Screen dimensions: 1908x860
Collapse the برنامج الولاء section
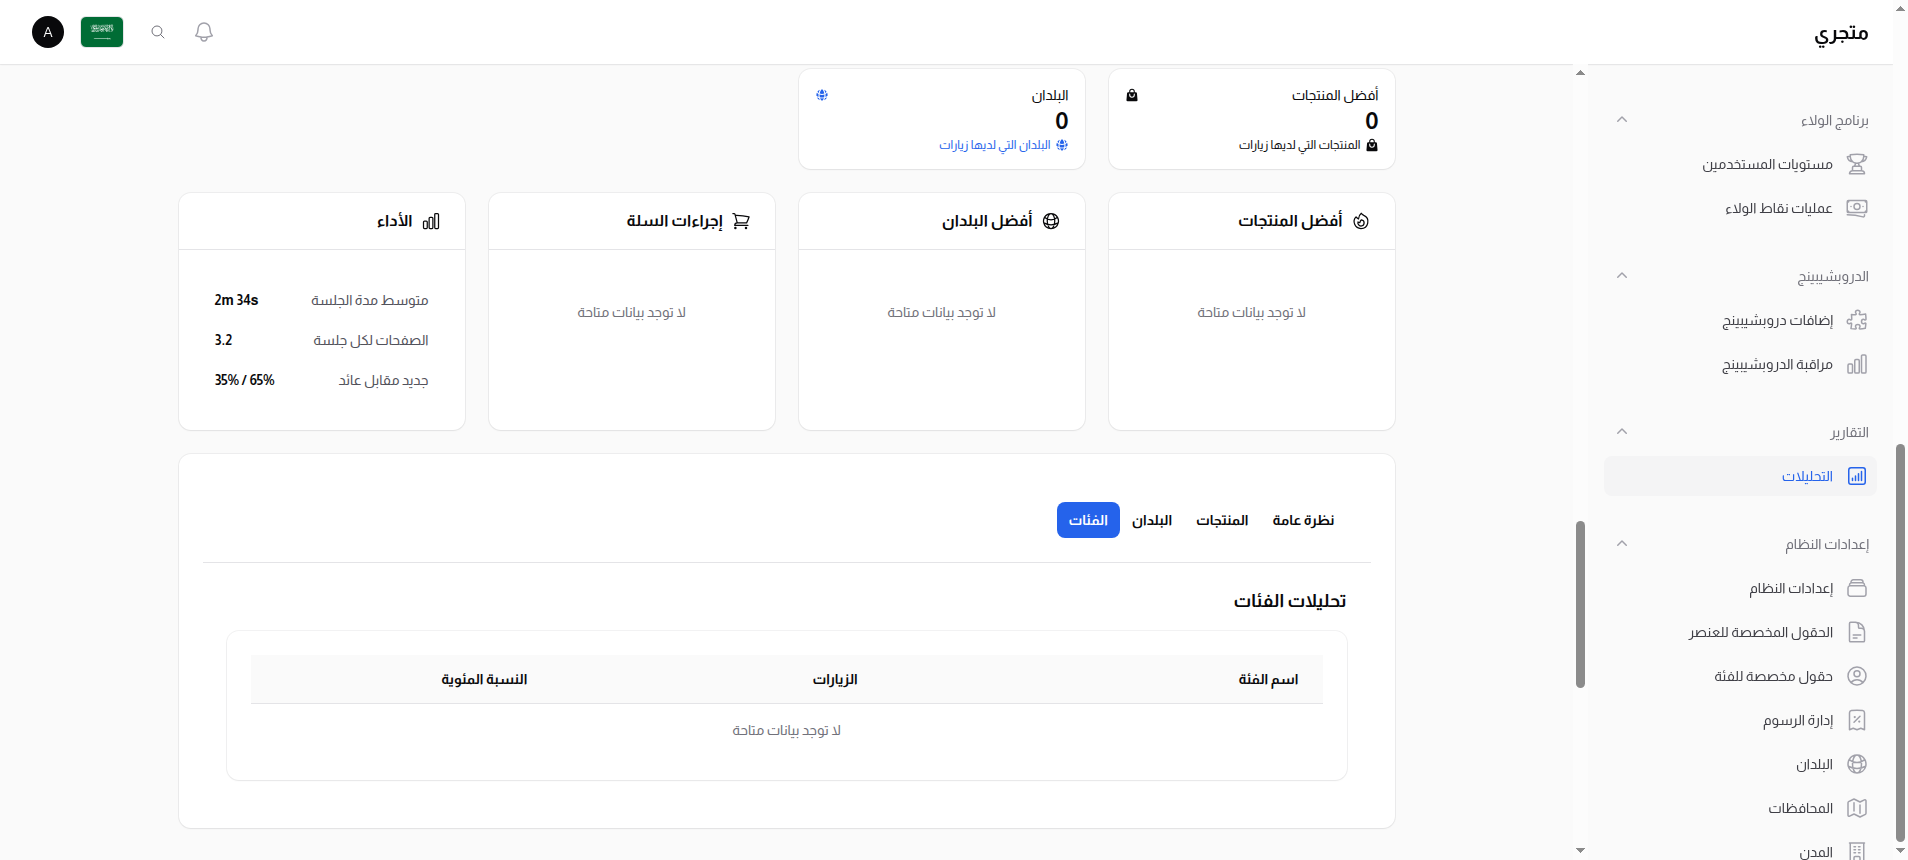(x=1622, y=119)
